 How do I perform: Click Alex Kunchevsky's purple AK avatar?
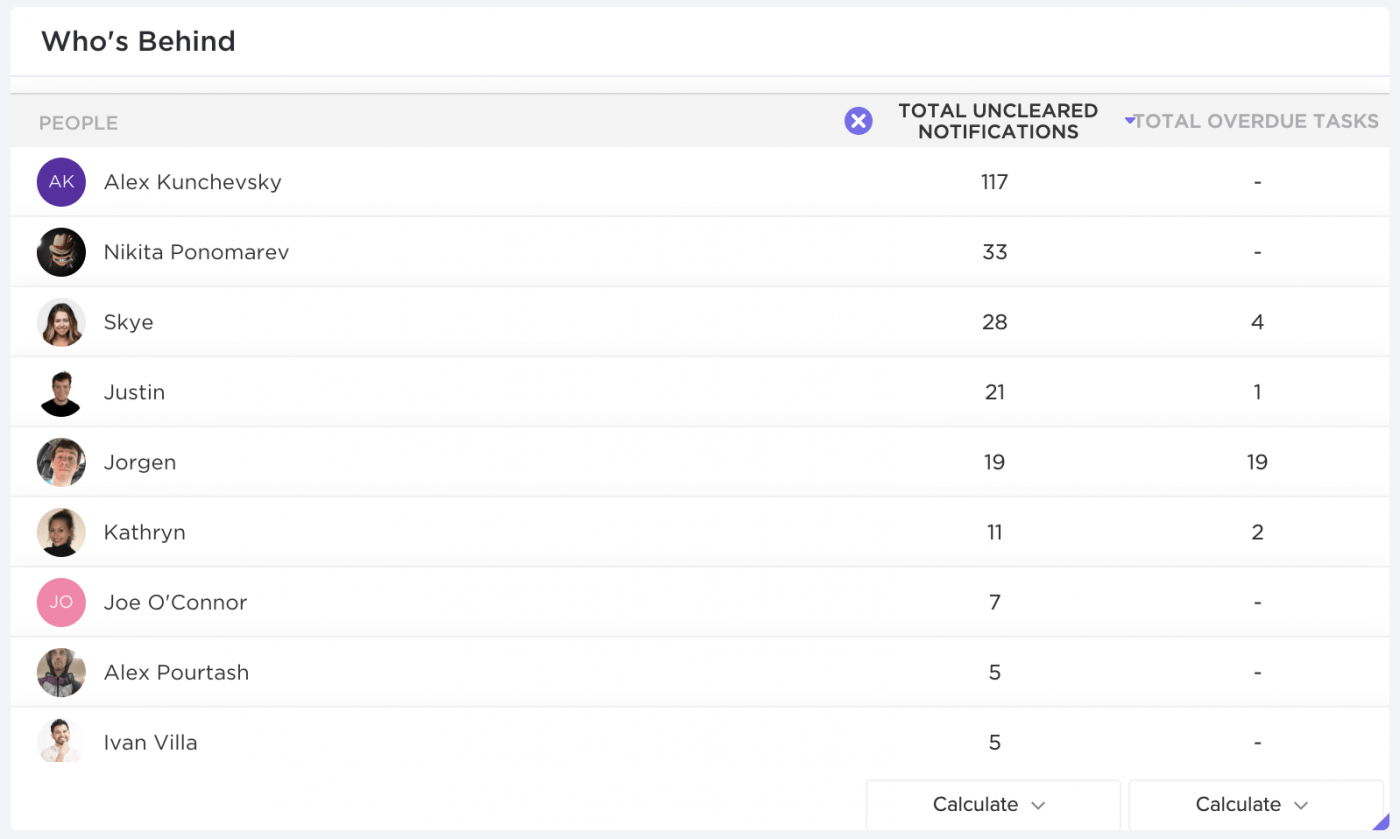pos(61,182)
